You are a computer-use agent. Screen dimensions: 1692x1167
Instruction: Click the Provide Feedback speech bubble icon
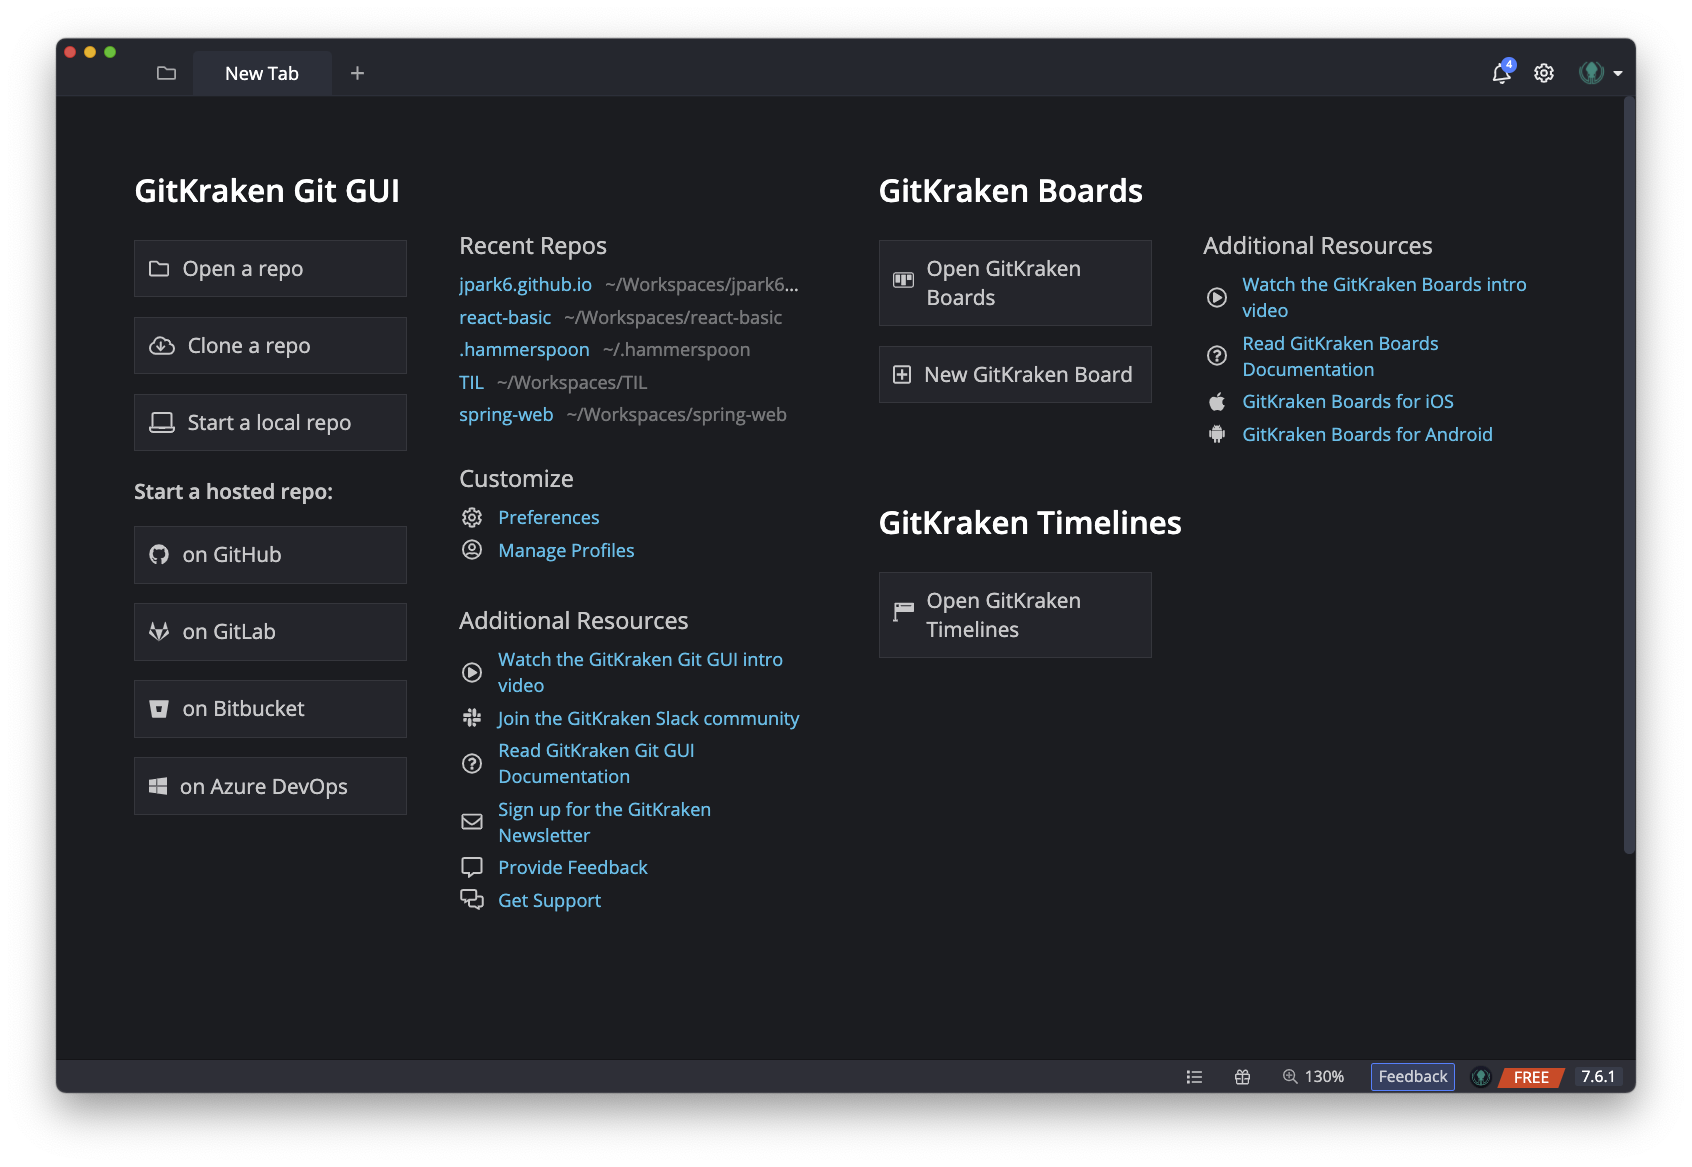pyautogui.click(x=472, y=867)
